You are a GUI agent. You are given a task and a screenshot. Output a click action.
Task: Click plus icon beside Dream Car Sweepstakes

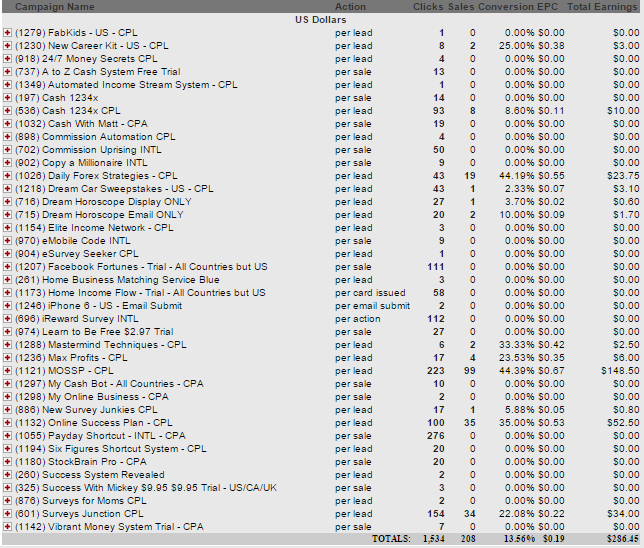point(7,189)
